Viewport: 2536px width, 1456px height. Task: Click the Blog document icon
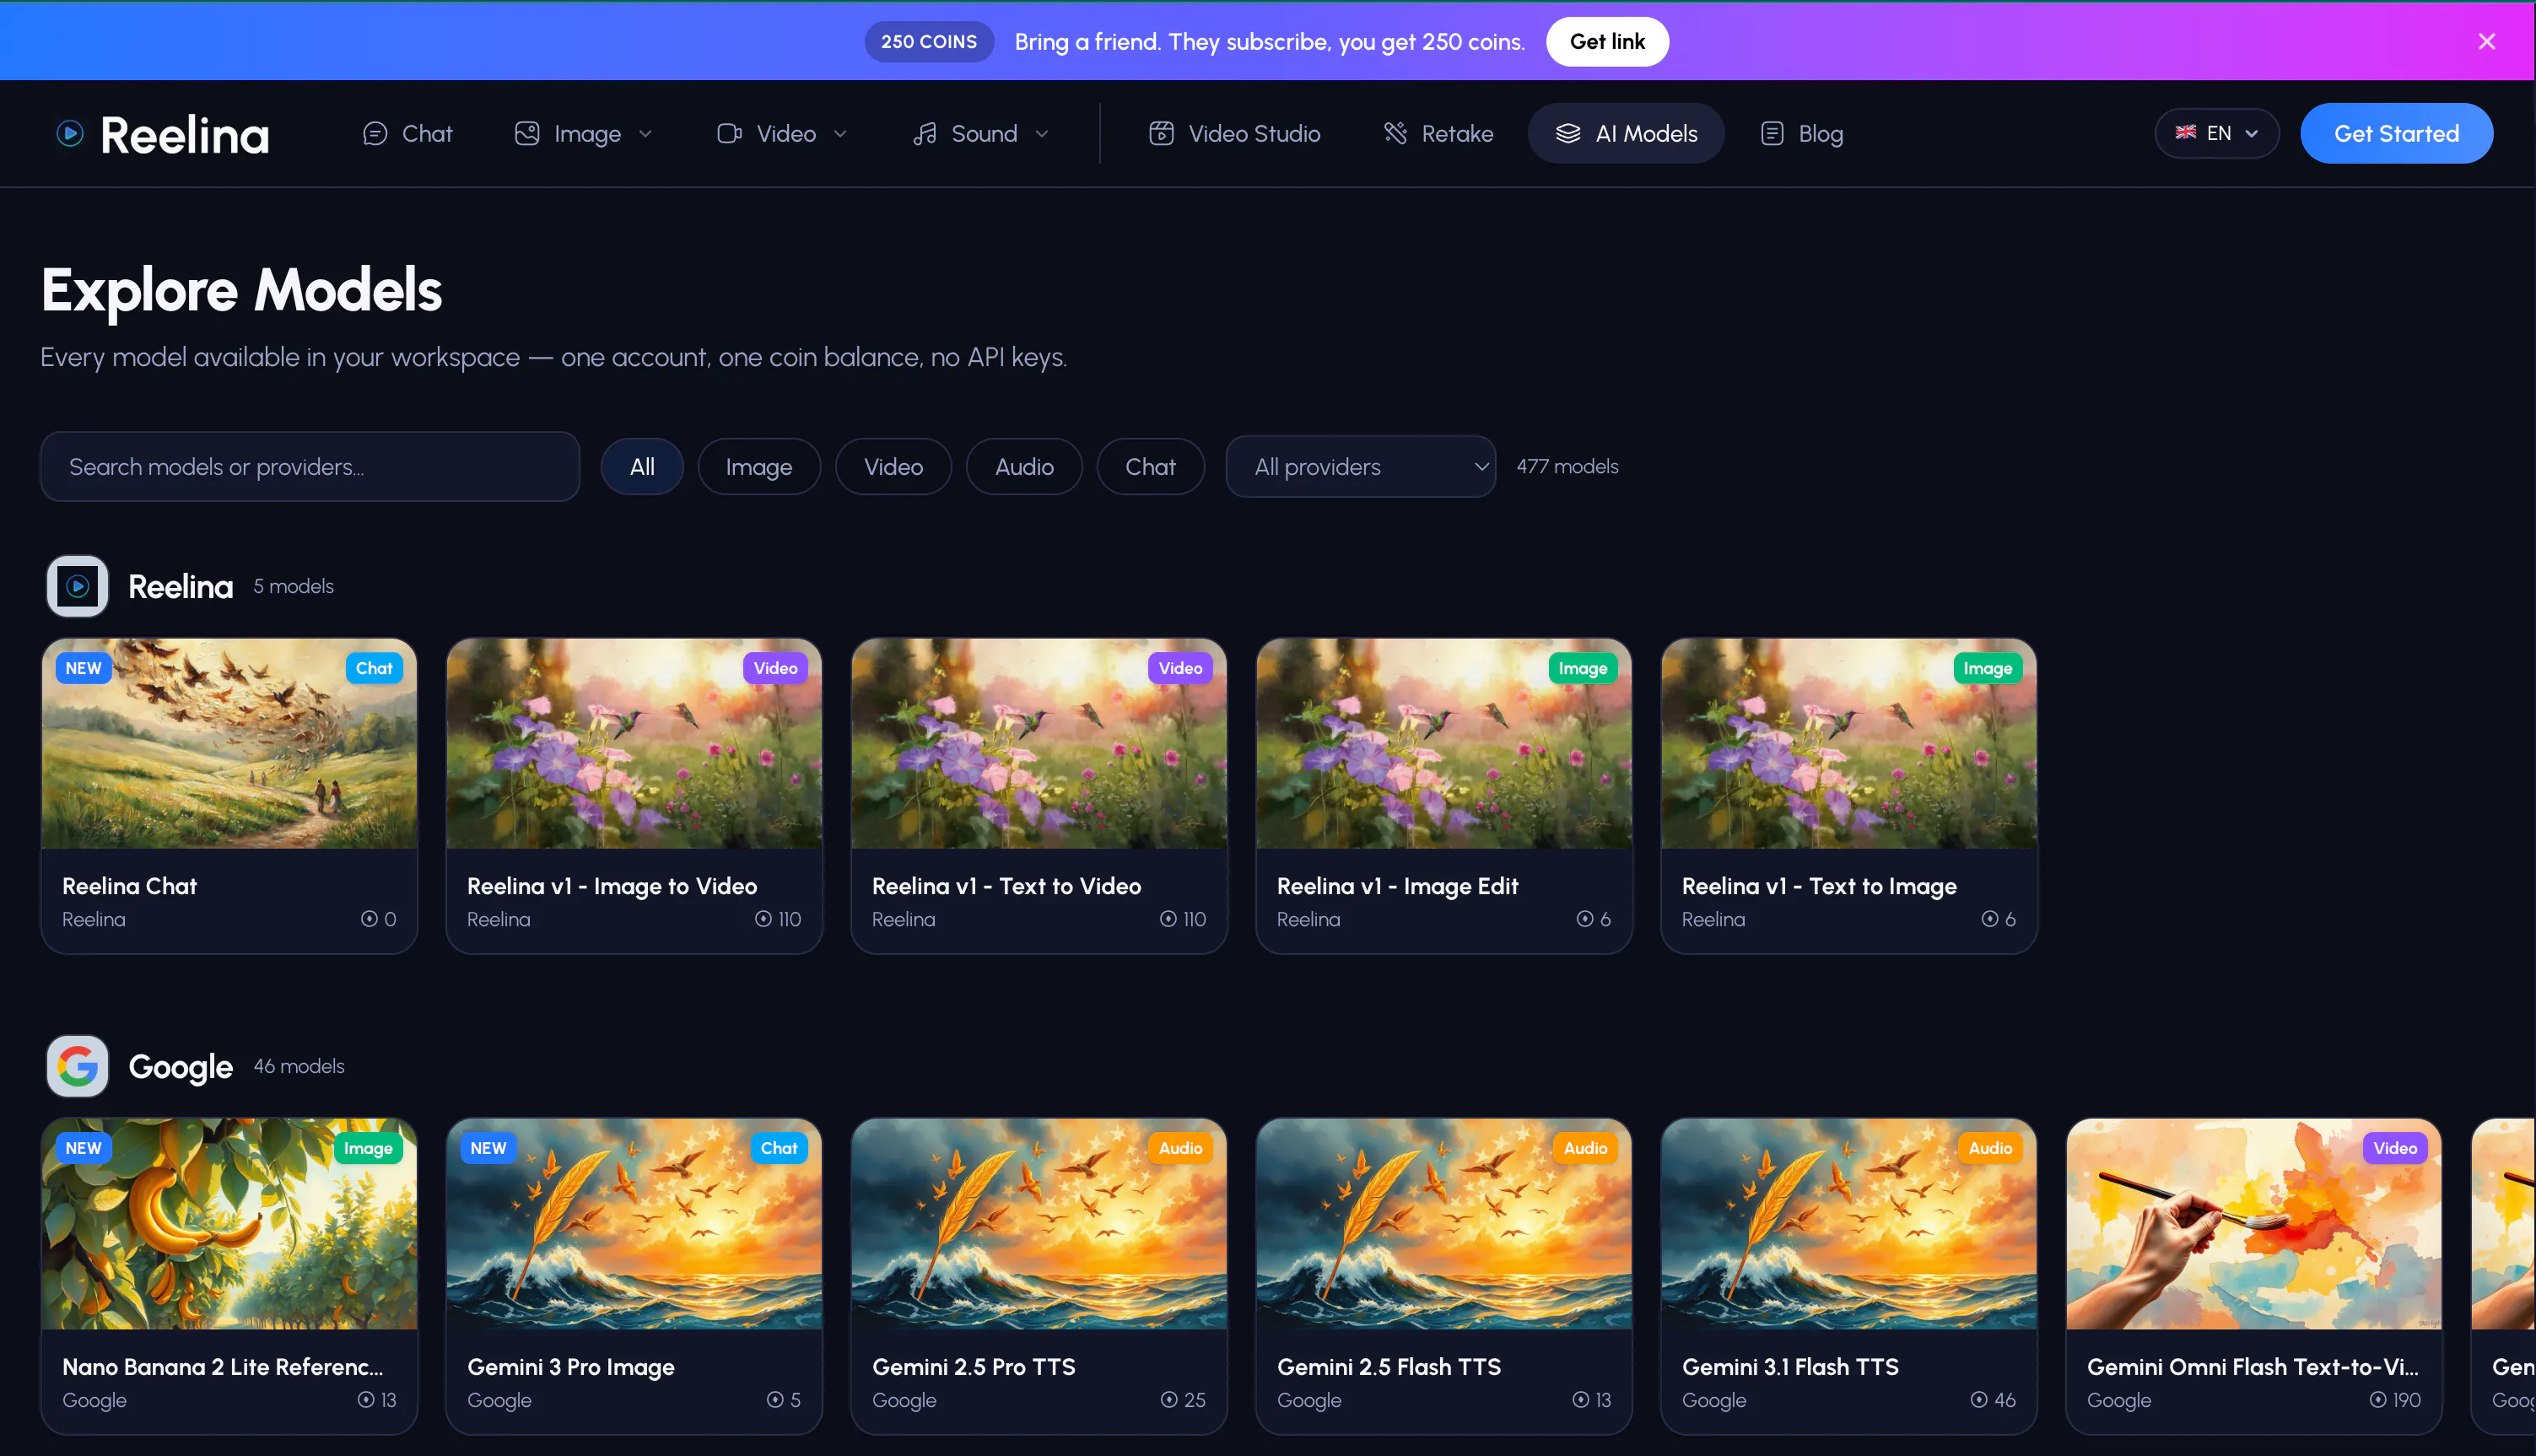click(1772, 133)
